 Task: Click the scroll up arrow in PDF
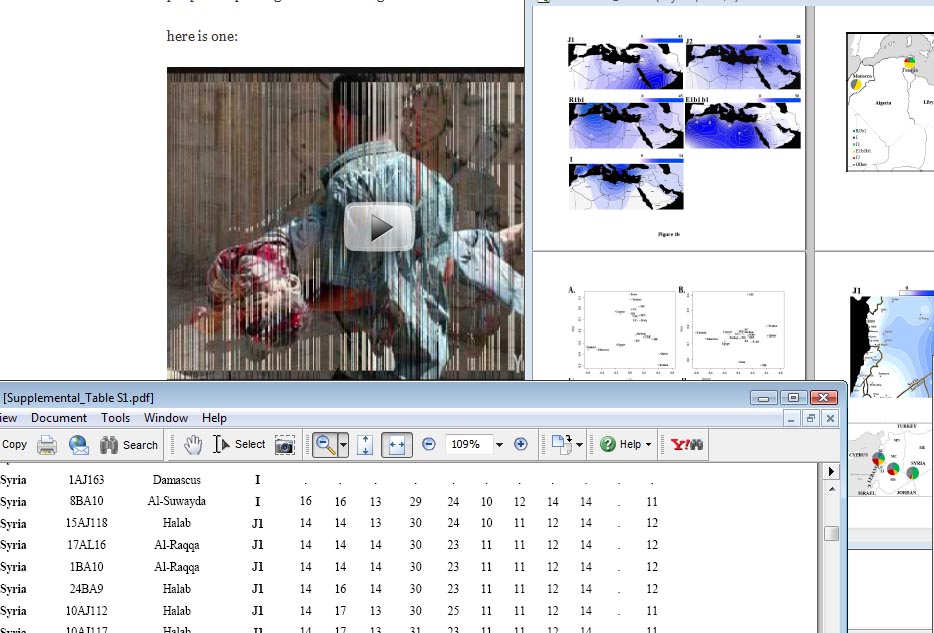pos(832,489)
